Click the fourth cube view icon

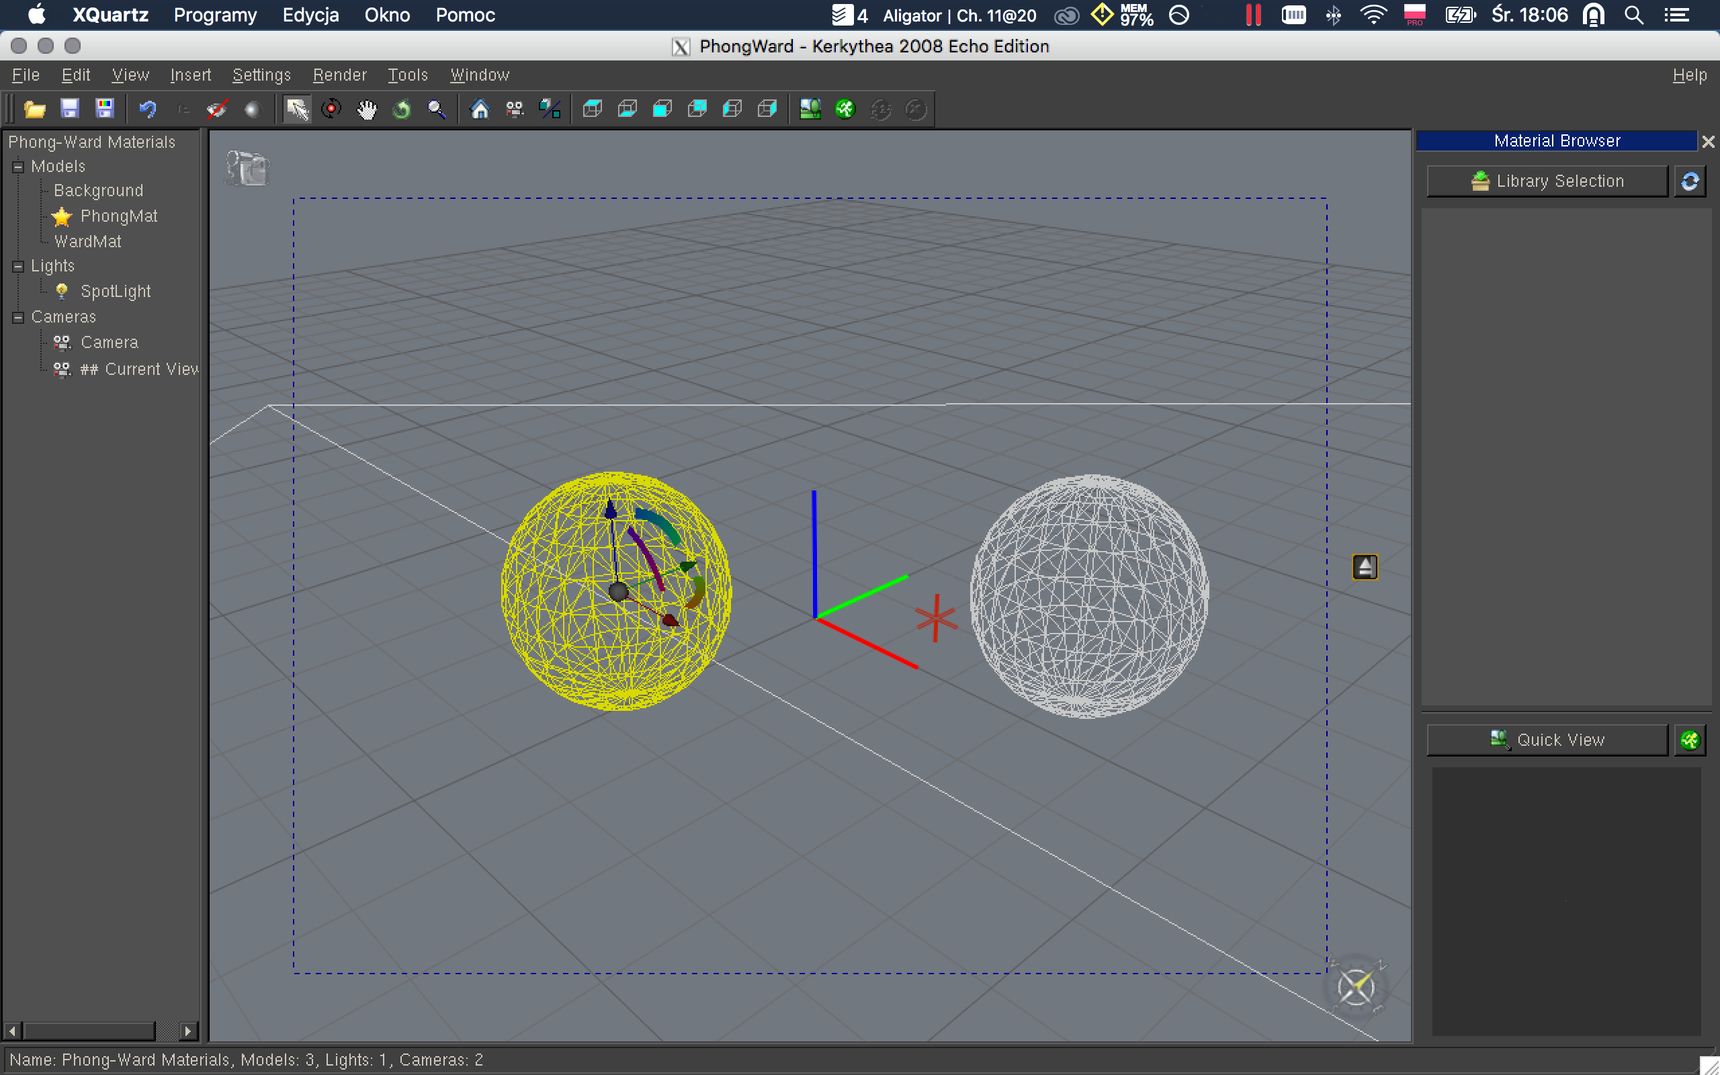click(698, 109)
